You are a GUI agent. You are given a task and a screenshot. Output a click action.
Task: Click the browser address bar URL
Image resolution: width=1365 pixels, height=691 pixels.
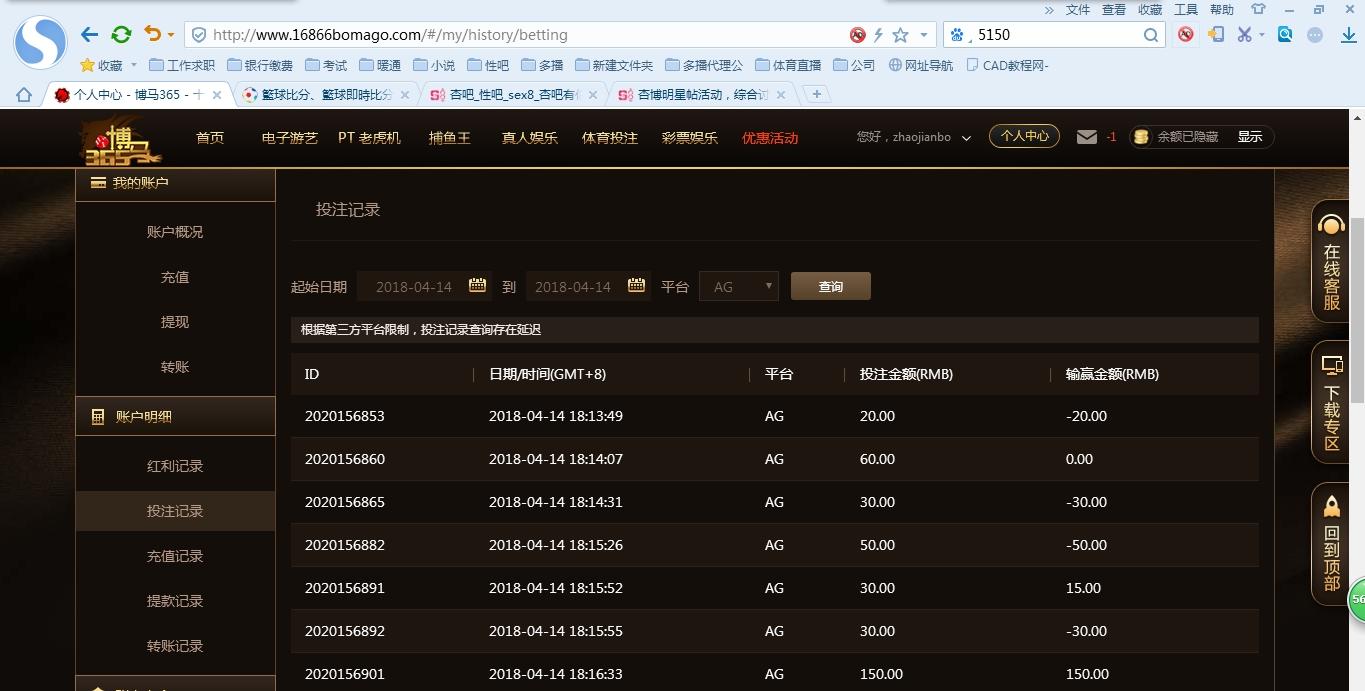tap(520, 35)
